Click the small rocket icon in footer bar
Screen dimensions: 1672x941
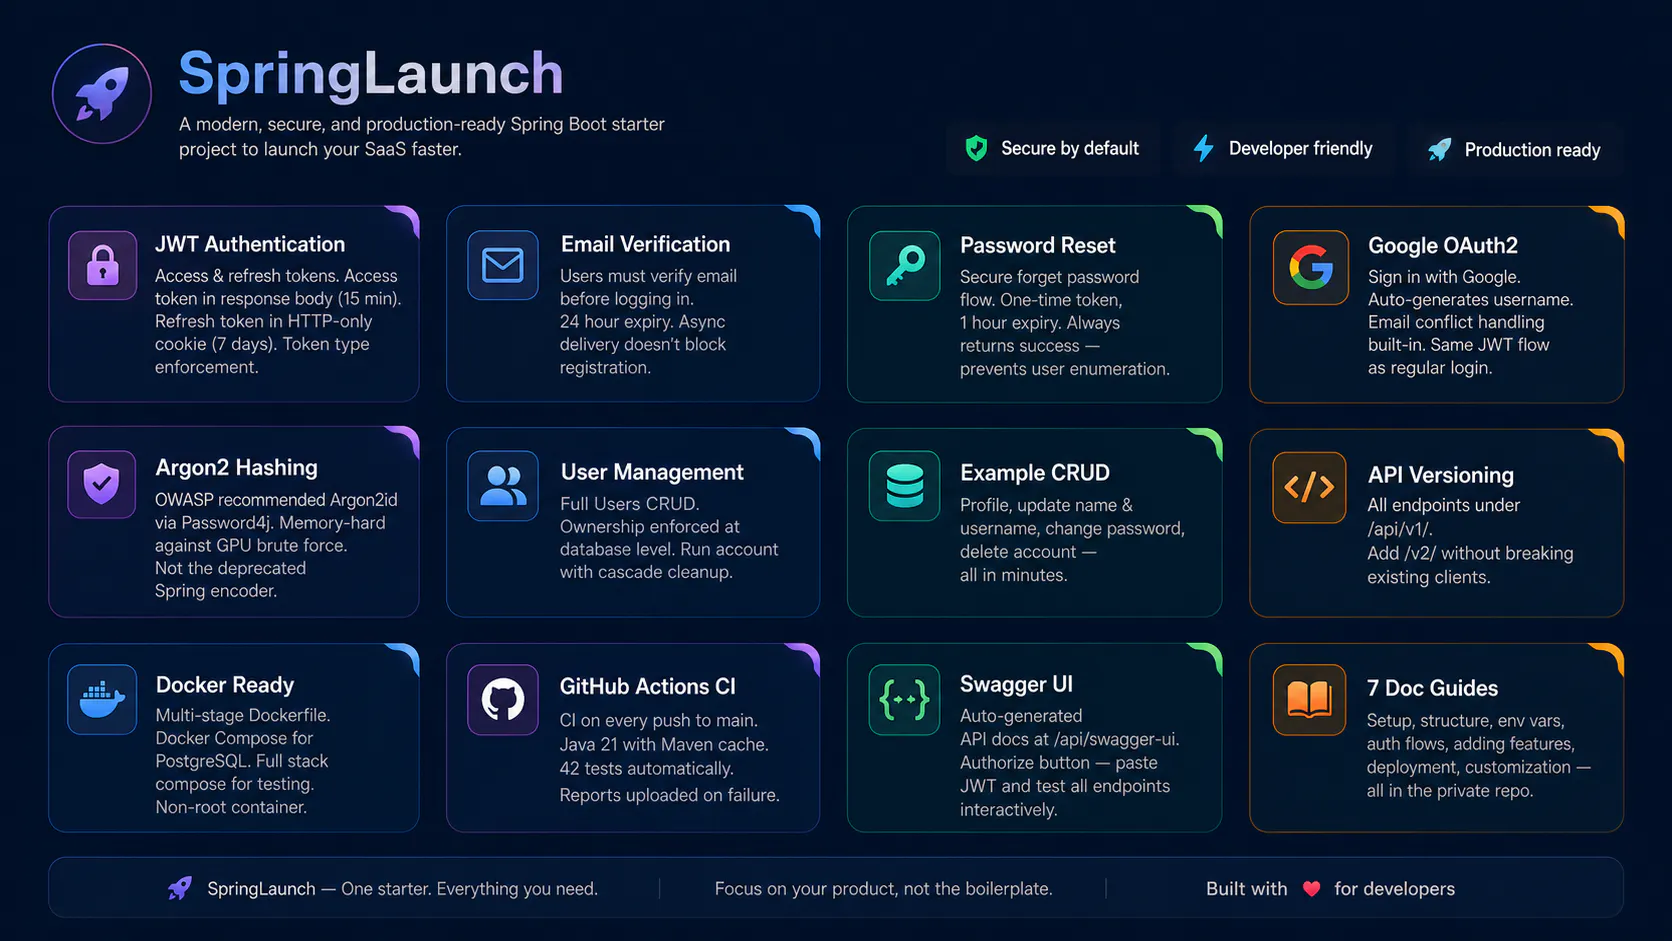coord(180,888)
